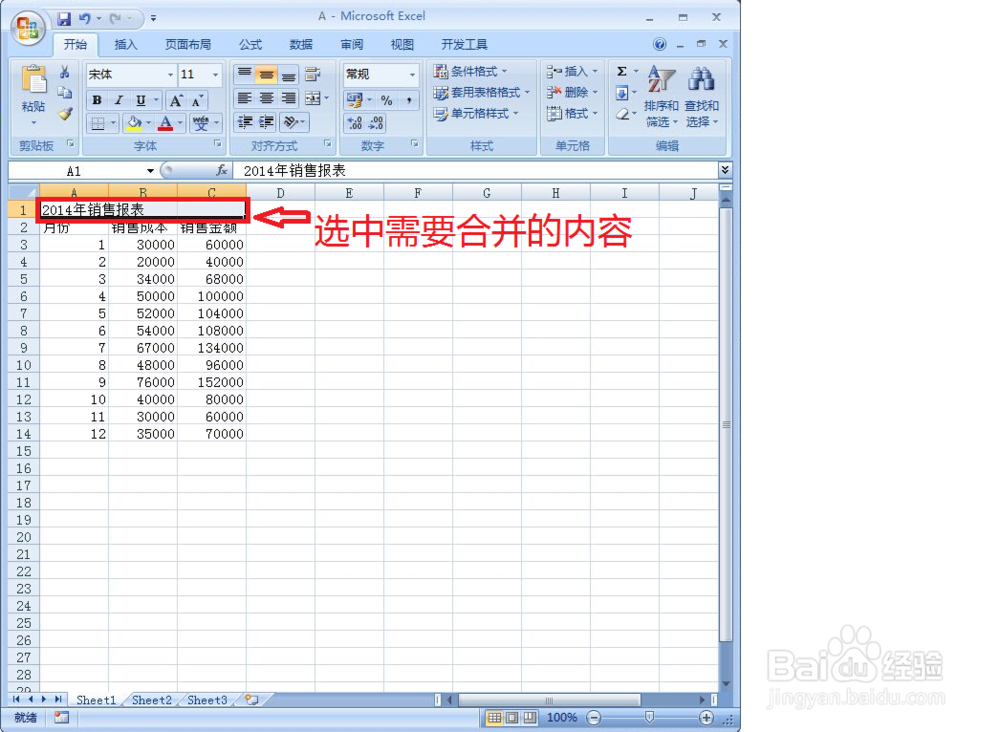
Task: Apply italic formatting to selected text
Action: click(x=117, y=99)
